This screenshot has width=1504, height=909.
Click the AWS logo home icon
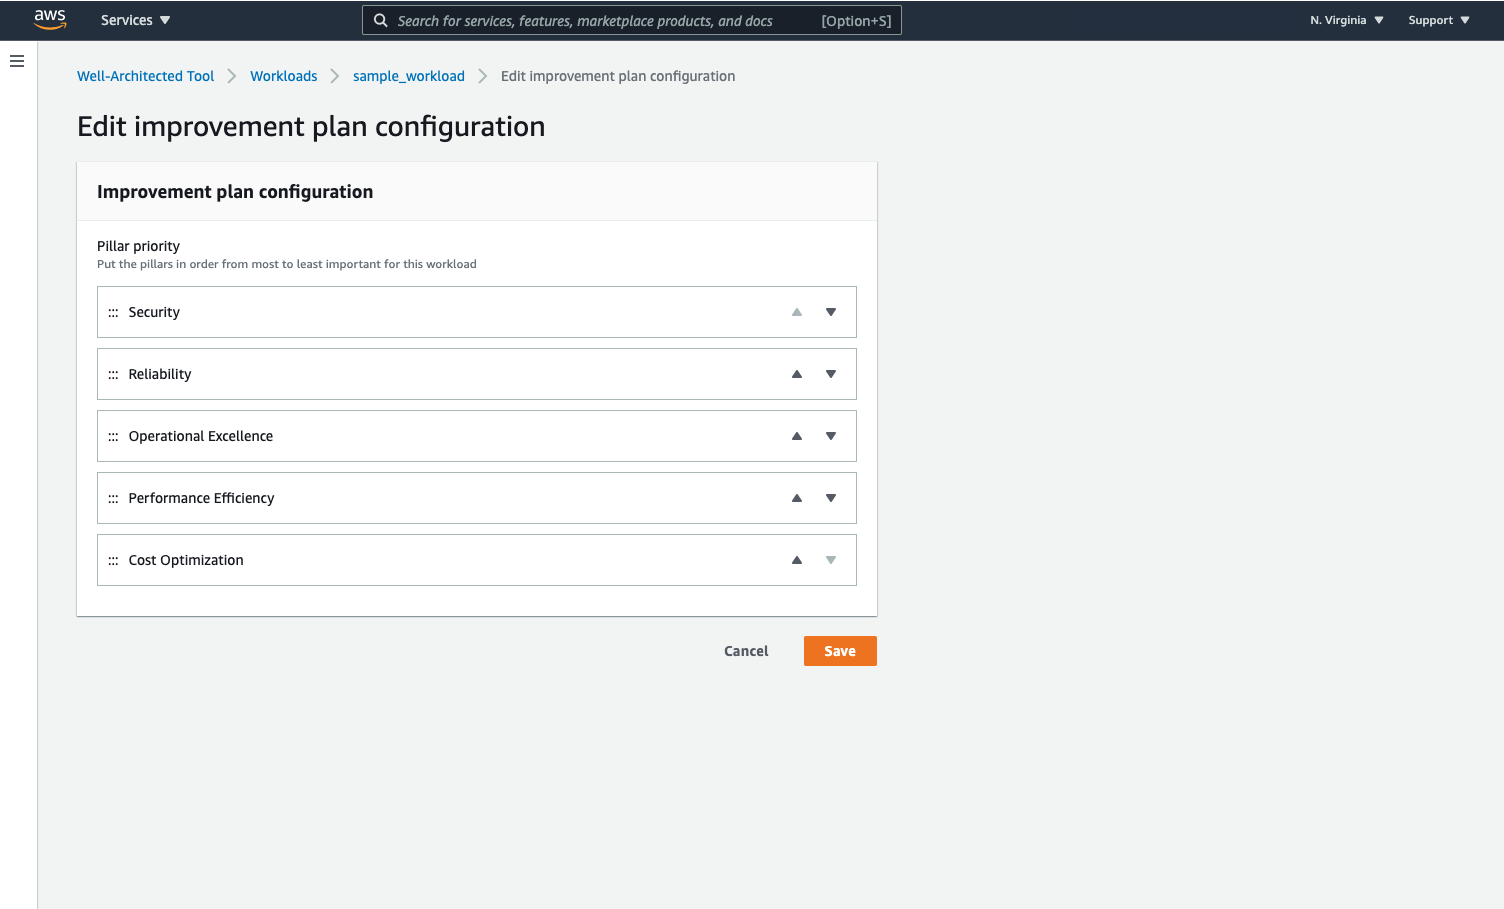click(50, 19)
